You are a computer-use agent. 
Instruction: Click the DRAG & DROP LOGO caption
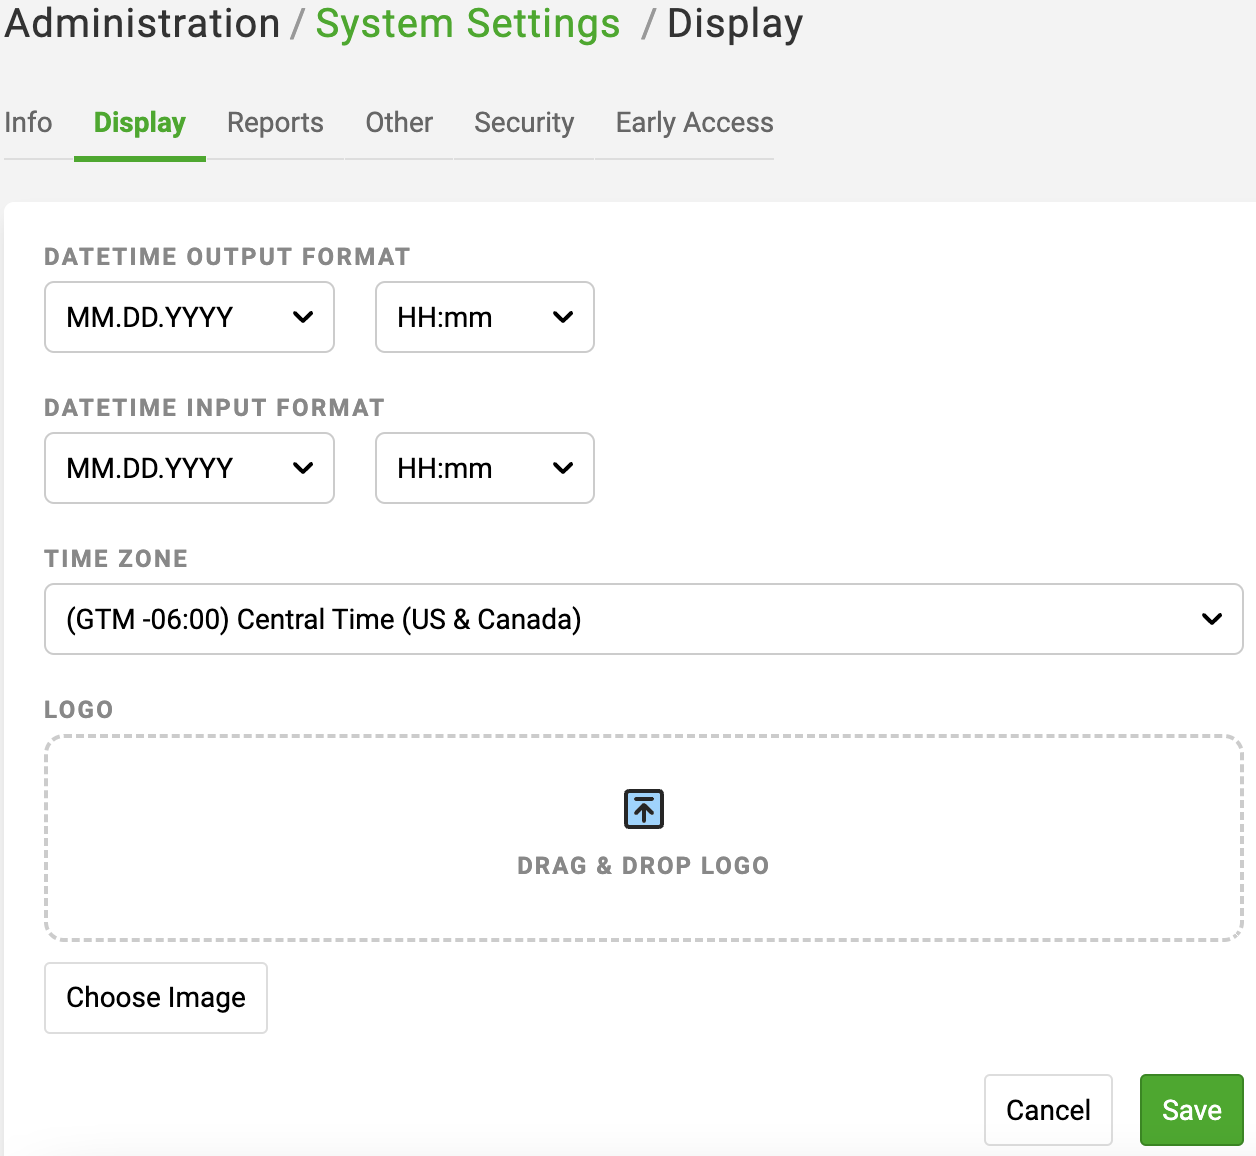643,866
